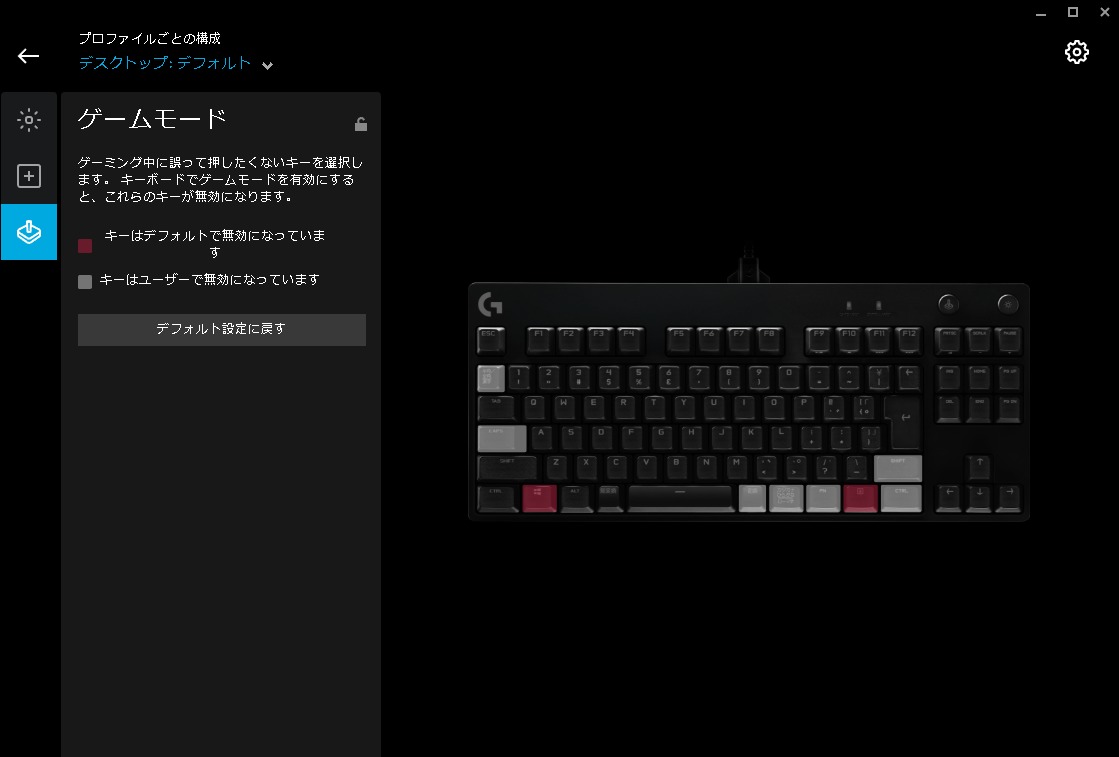Click the game mode button on keyboard

(x=948, y=304)
